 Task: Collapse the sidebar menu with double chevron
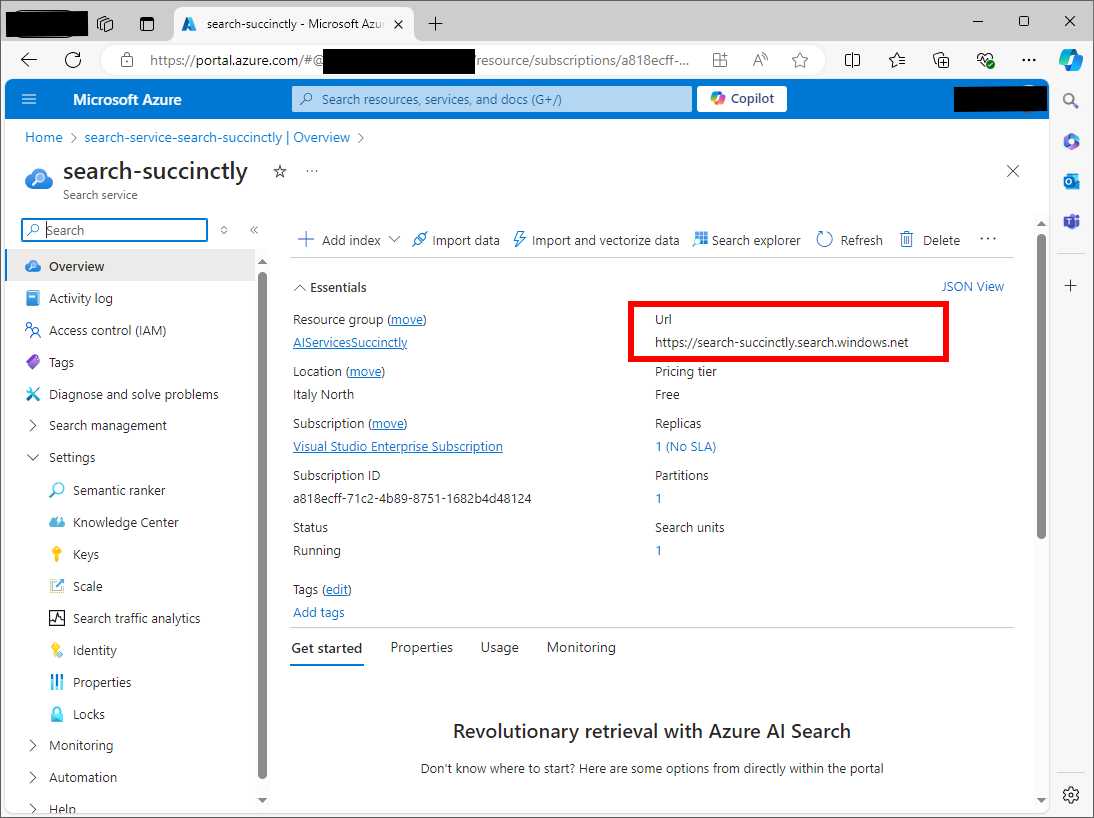tap(254, 230)
